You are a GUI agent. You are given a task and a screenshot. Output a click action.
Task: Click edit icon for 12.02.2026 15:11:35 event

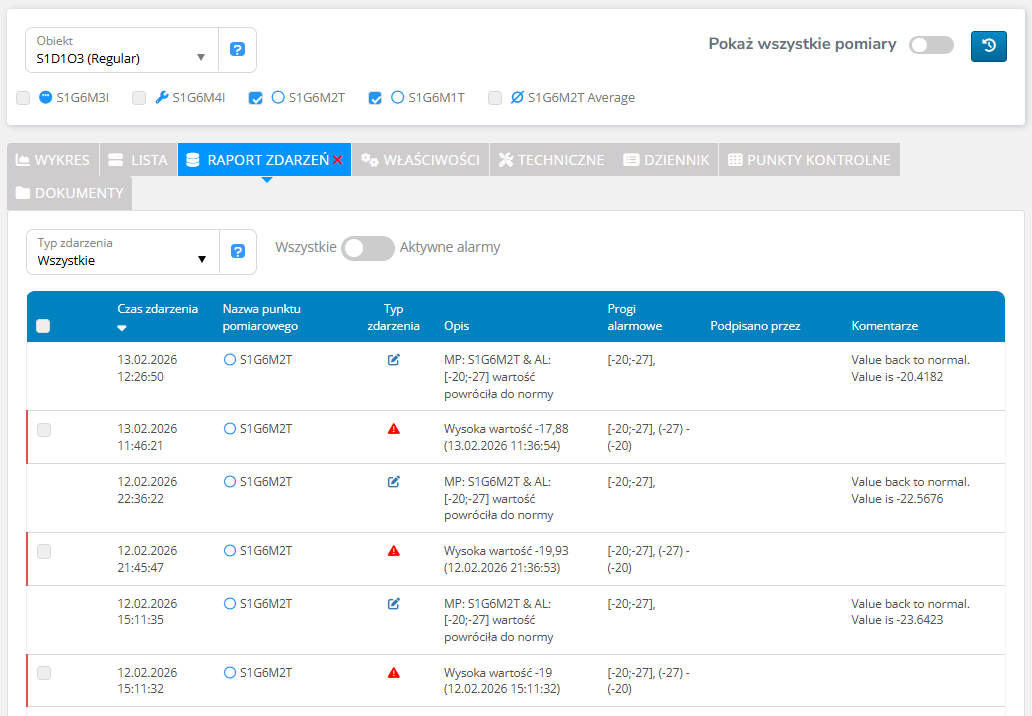pos(393,604)
